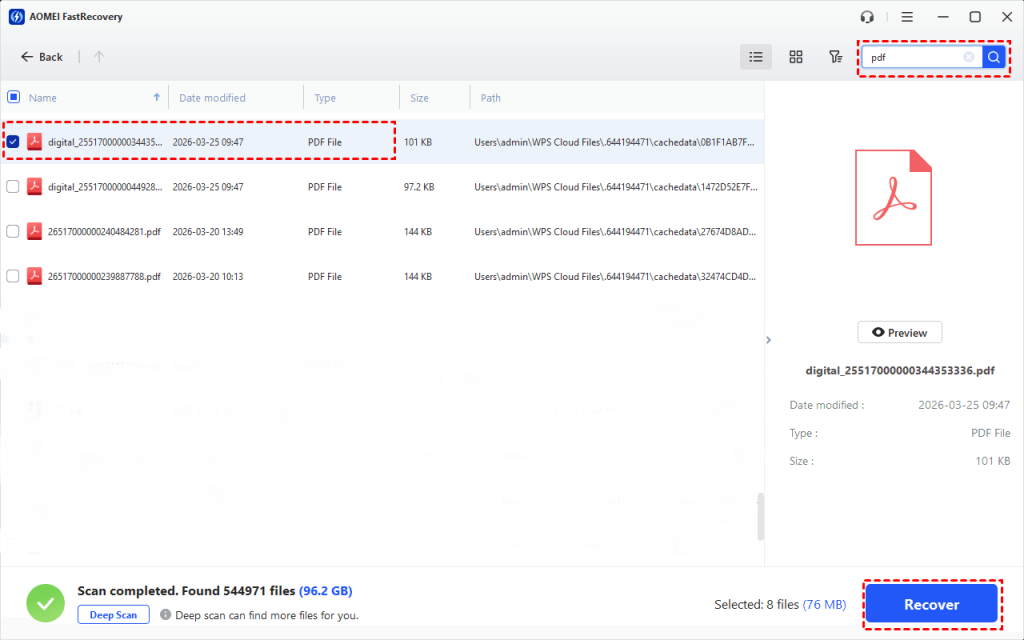This screenshot has height=640, width=1024.
Task: Switch to list view layout
Action: click(x=756, y=57)
